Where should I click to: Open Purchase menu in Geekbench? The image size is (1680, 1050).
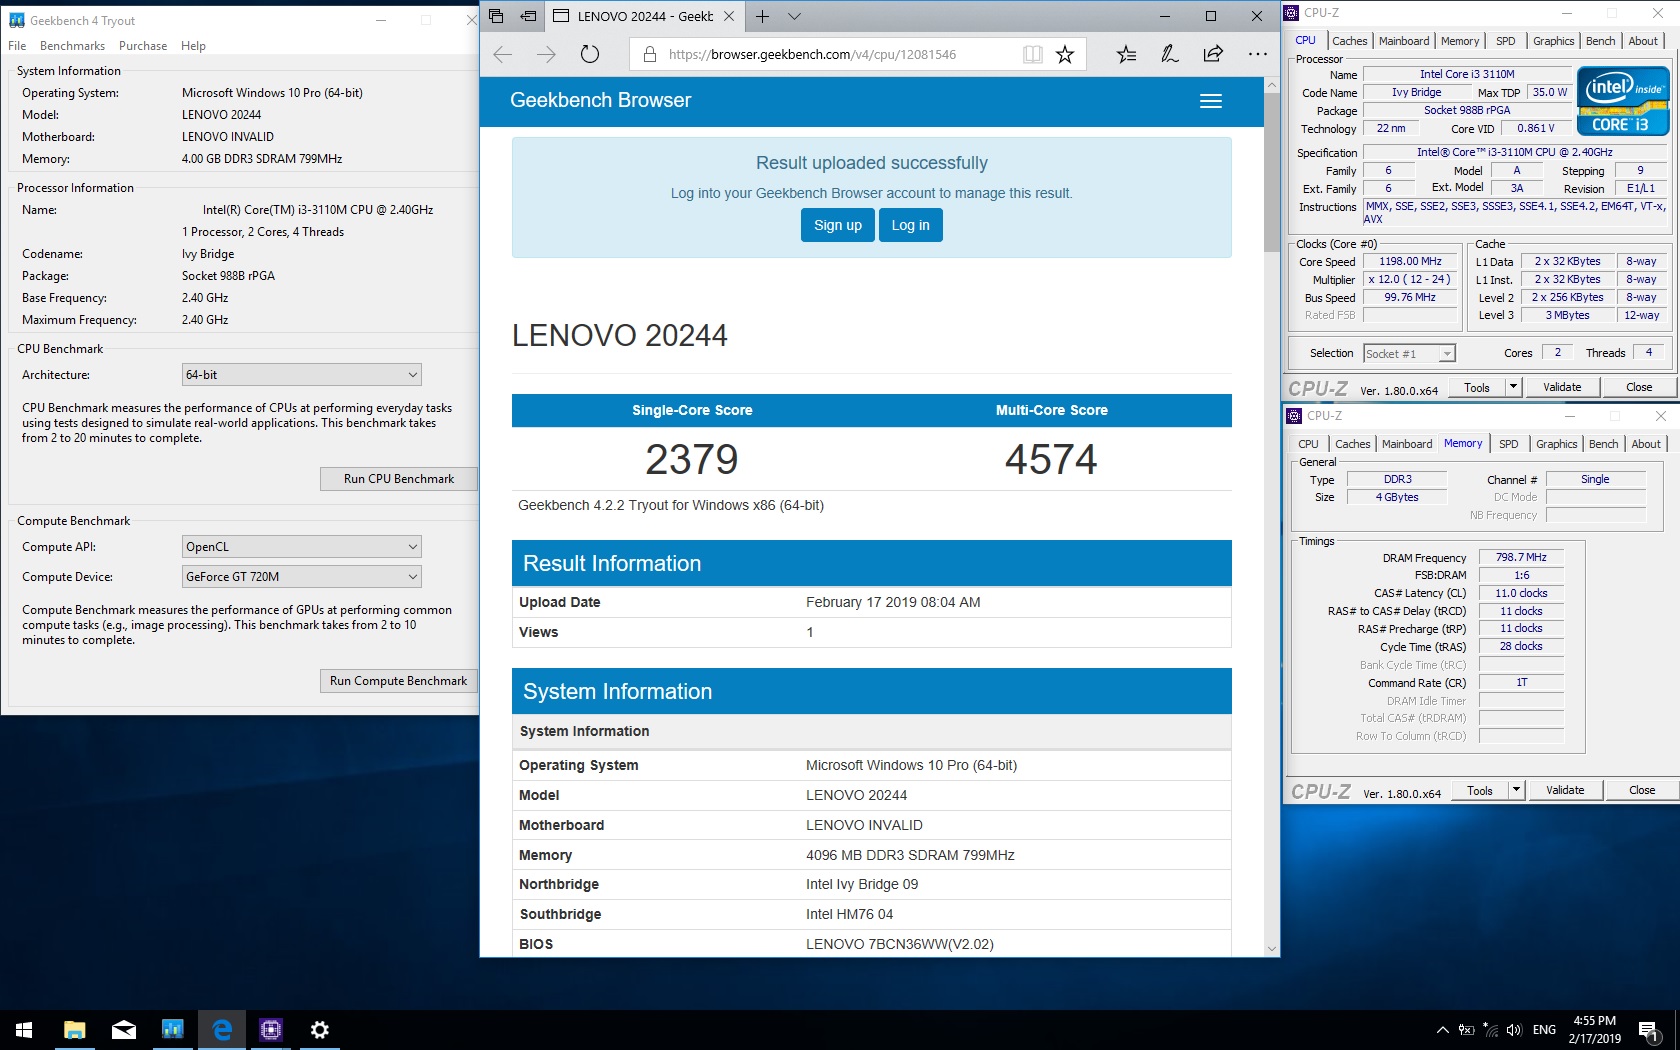[143, 46]
